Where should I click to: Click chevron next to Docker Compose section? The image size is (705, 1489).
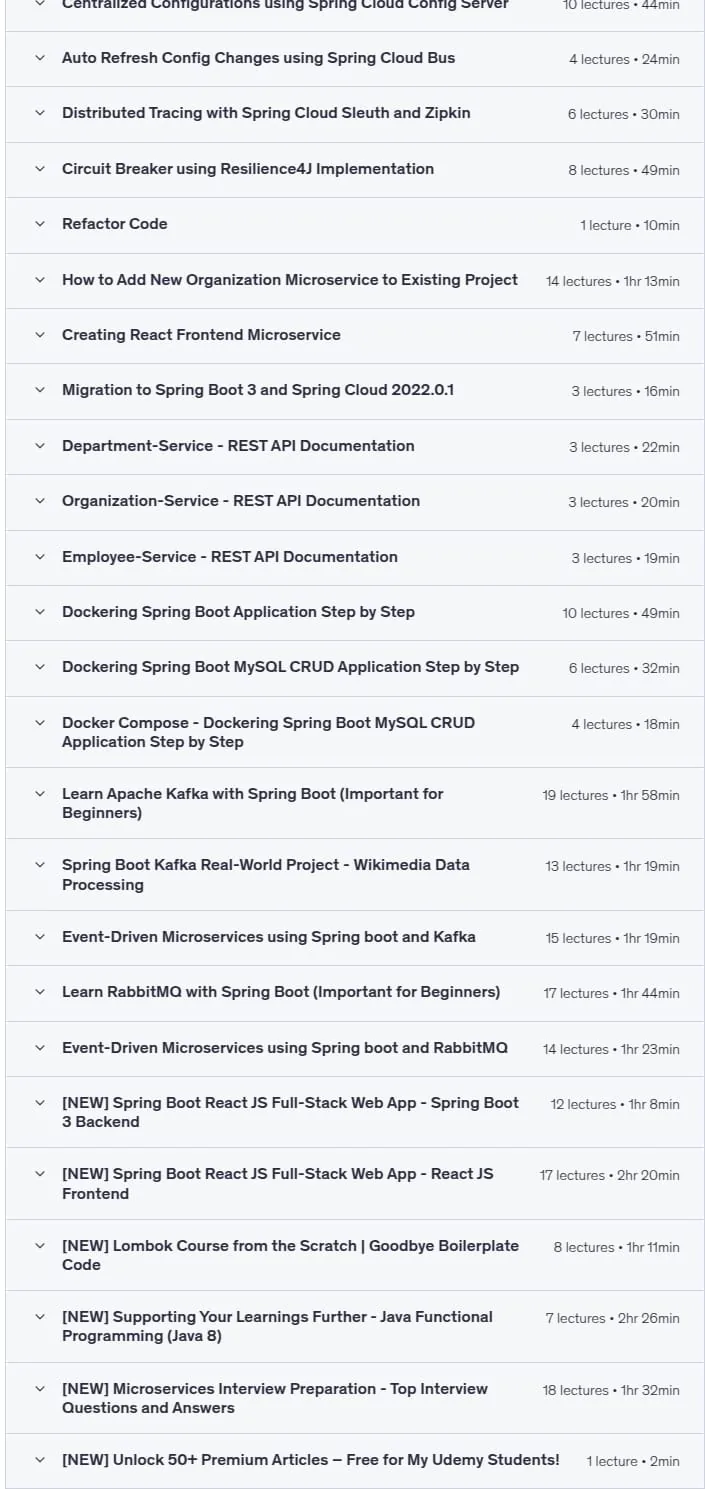40,723
